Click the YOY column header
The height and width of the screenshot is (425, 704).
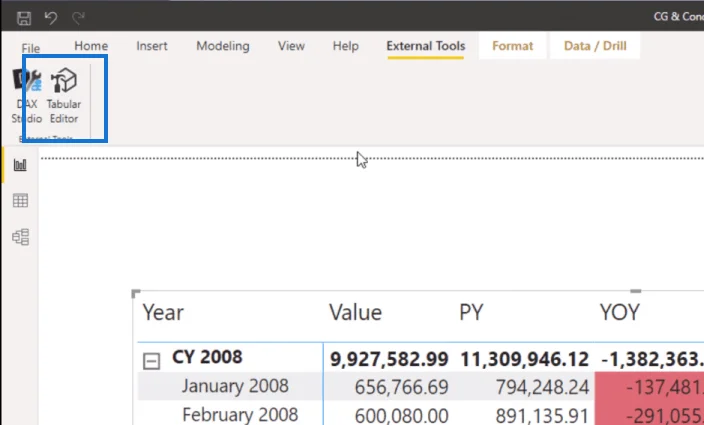click(620, 312)
